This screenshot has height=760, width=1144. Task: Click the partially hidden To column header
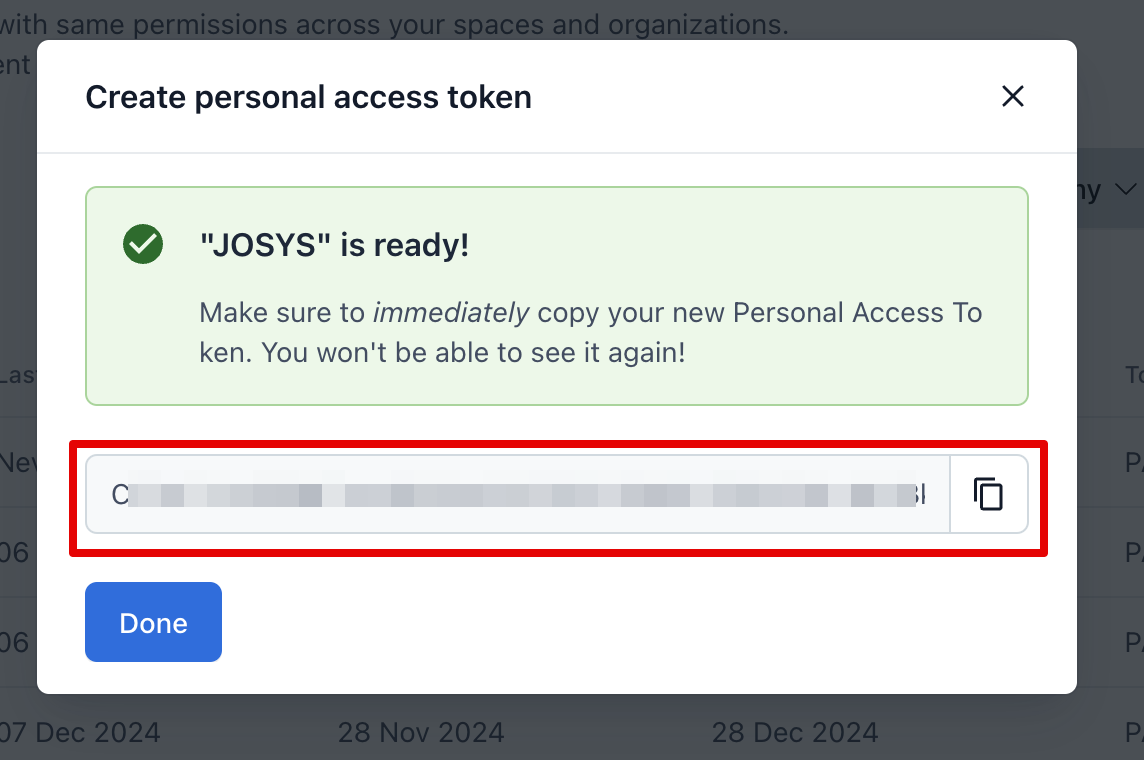point(1133,375)
